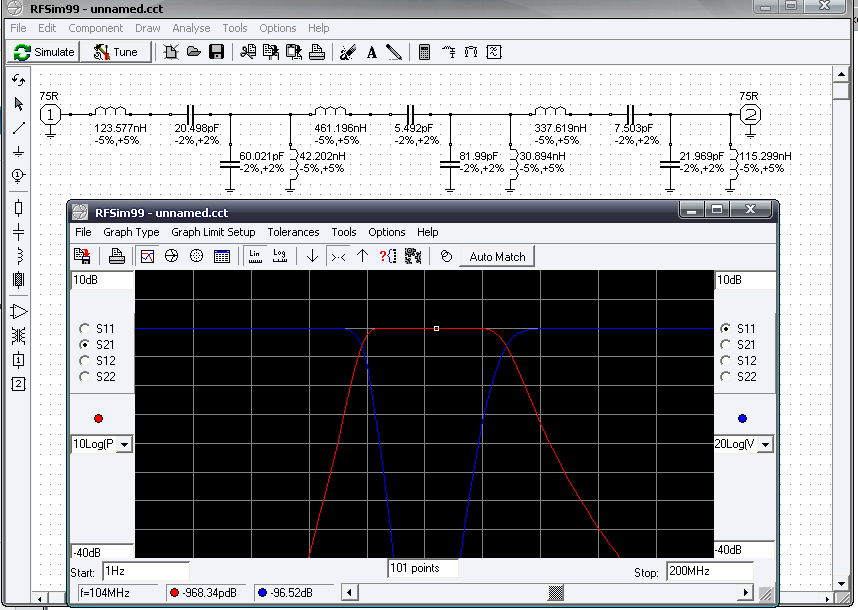Select the wire drawing tool
Viewport: 858px width, 610px height.
(x=18, y=128)
